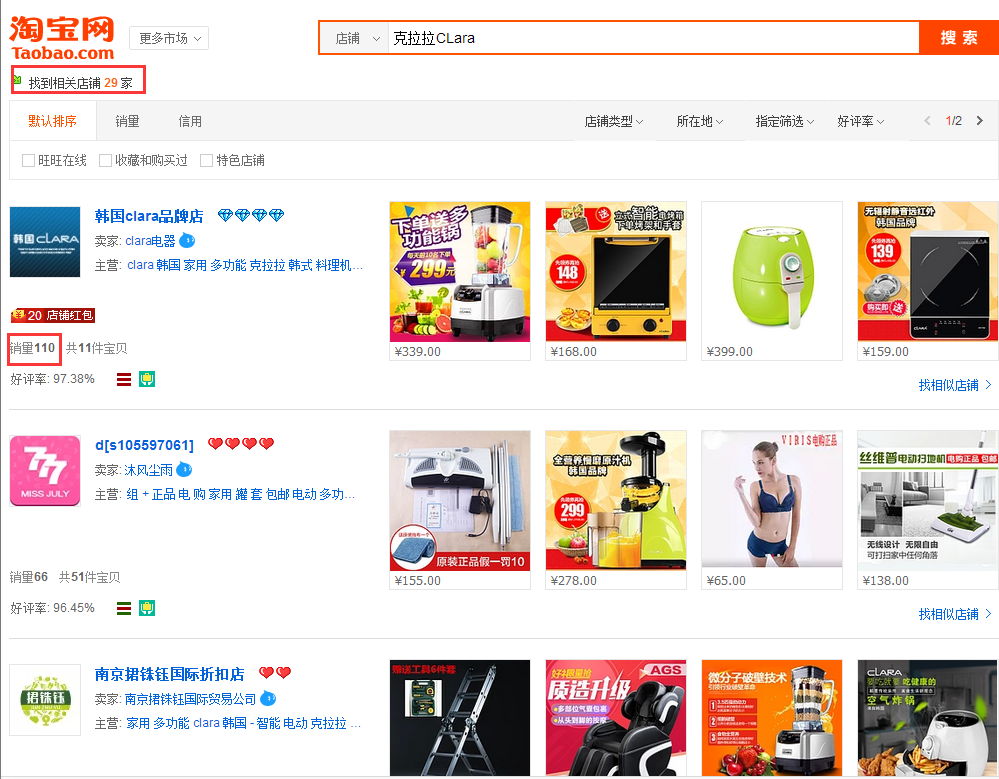Click the 主营 keywords link of 韩国clara品牌店
The image size is (999, 779).
tap(245, 265)
